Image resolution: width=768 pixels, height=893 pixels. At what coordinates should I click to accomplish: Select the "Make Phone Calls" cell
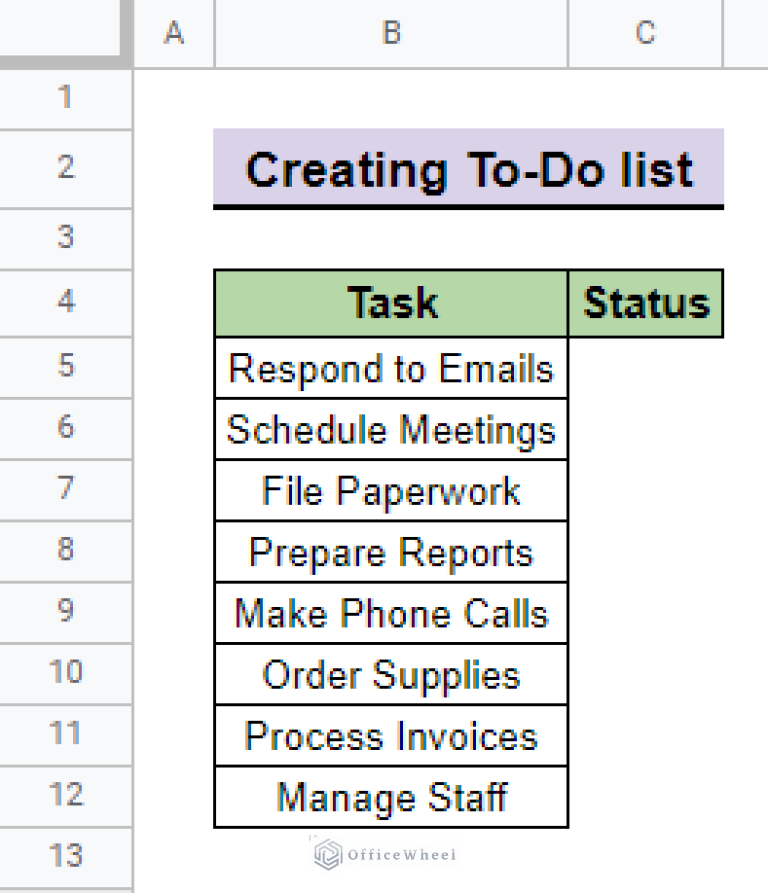(391, 613)
